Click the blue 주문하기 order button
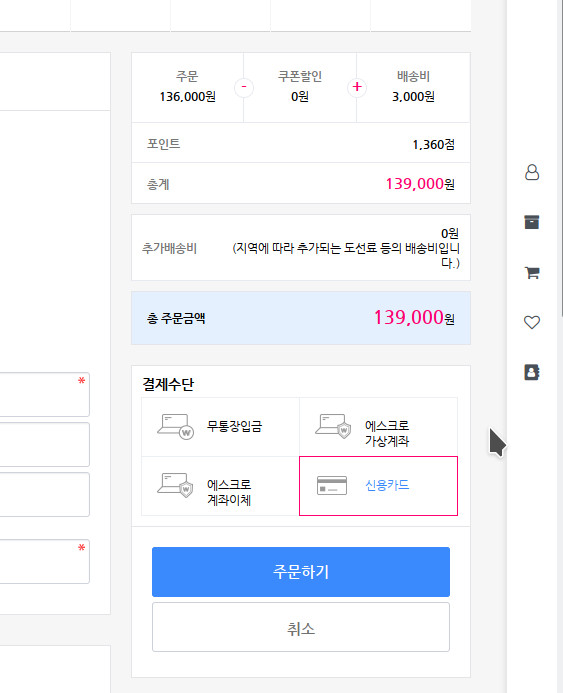The image size is (563, 693). pos(301,572)
